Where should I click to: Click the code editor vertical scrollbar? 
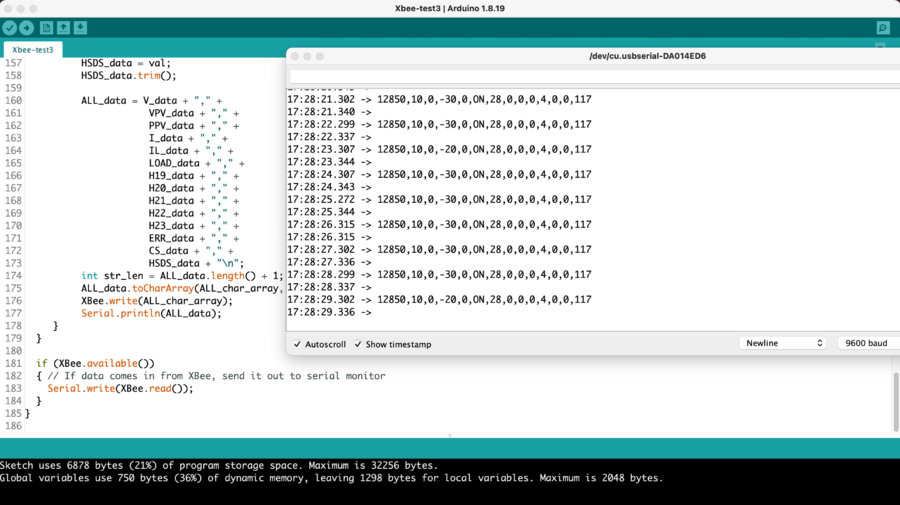pyautogui.click(x=895, y=400)
